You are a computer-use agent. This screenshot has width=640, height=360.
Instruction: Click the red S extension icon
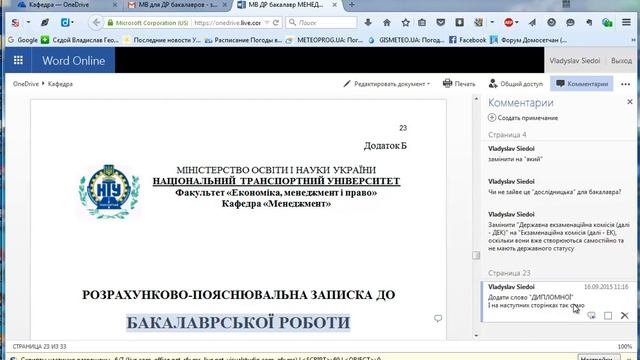tap(16, 22)
